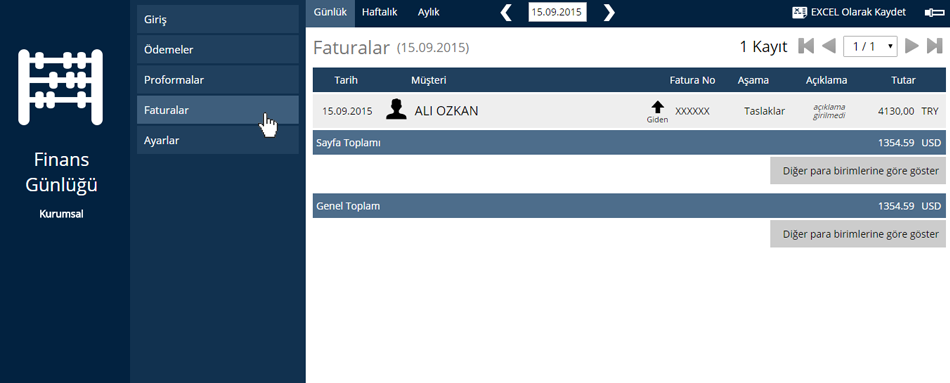Show other currencies under Sayfa Toplamı
950x383 pixels.
click(x=857, y=170)
